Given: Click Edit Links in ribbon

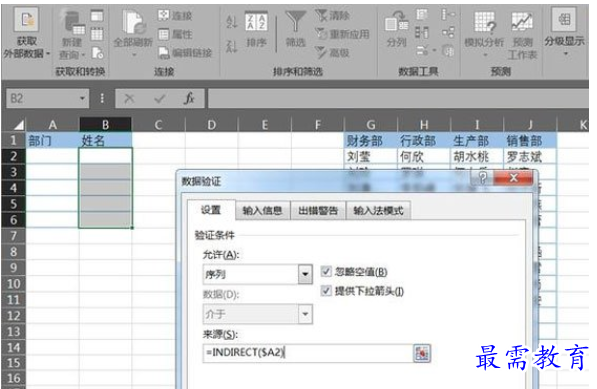Looking at the screenshot, I should (x=185, y=53).
